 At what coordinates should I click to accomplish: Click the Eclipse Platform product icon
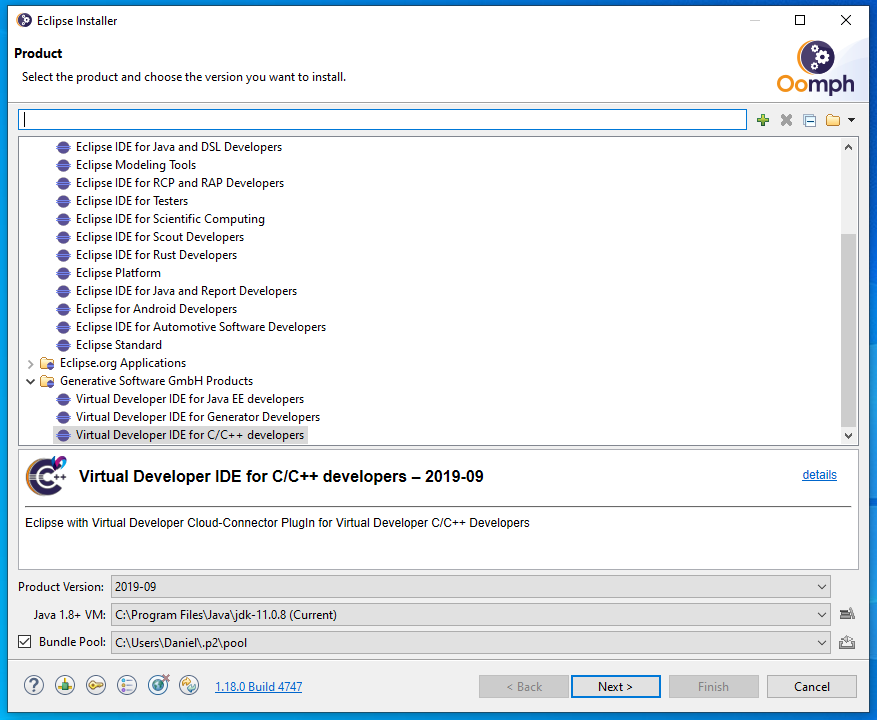coord(64,273)
